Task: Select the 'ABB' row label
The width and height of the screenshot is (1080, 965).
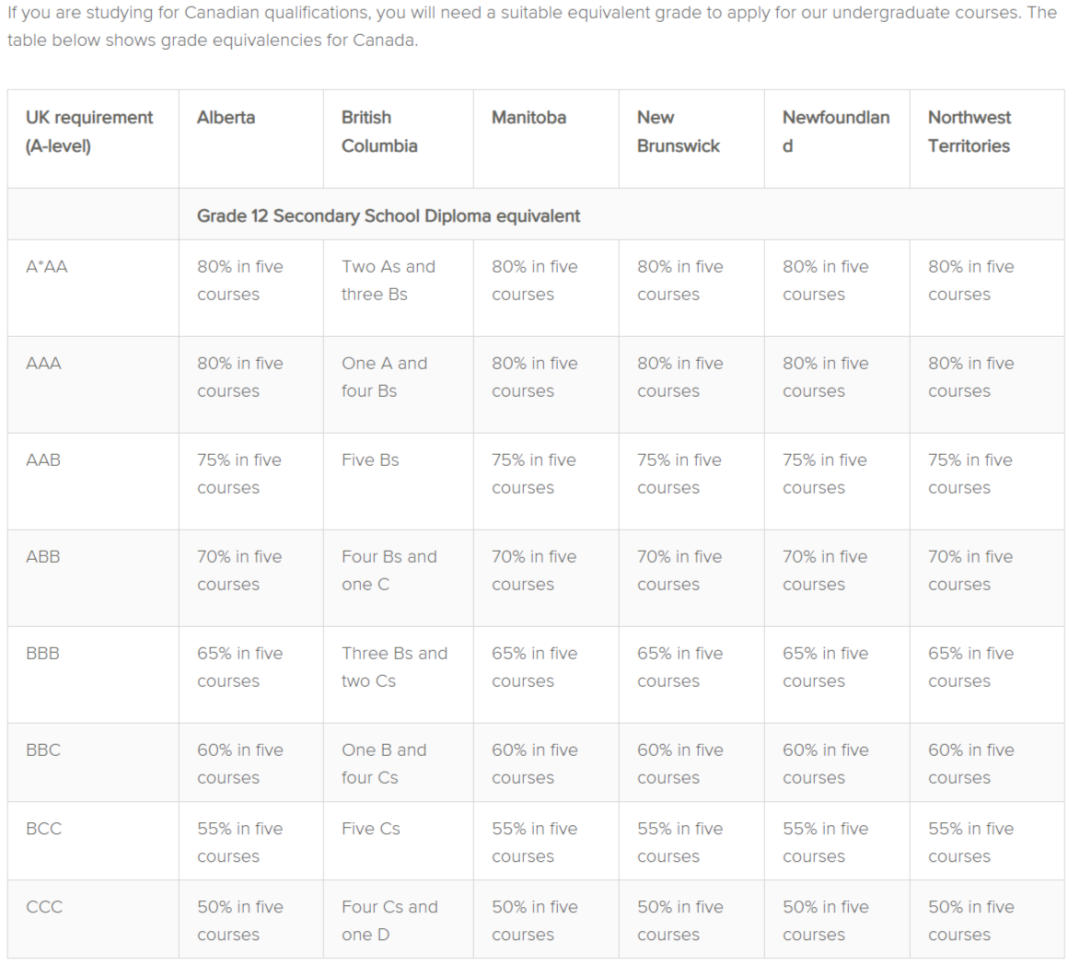Action: (43, 556)
